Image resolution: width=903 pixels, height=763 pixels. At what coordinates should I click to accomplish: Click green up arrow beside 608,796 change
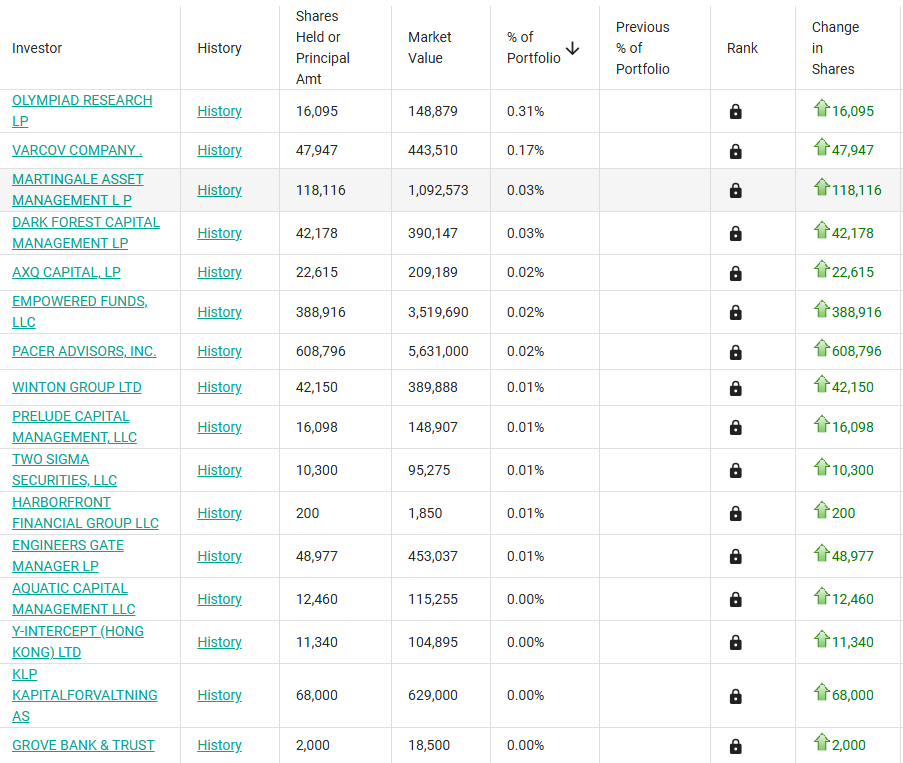pyautogui.click(x=822, y=348)
